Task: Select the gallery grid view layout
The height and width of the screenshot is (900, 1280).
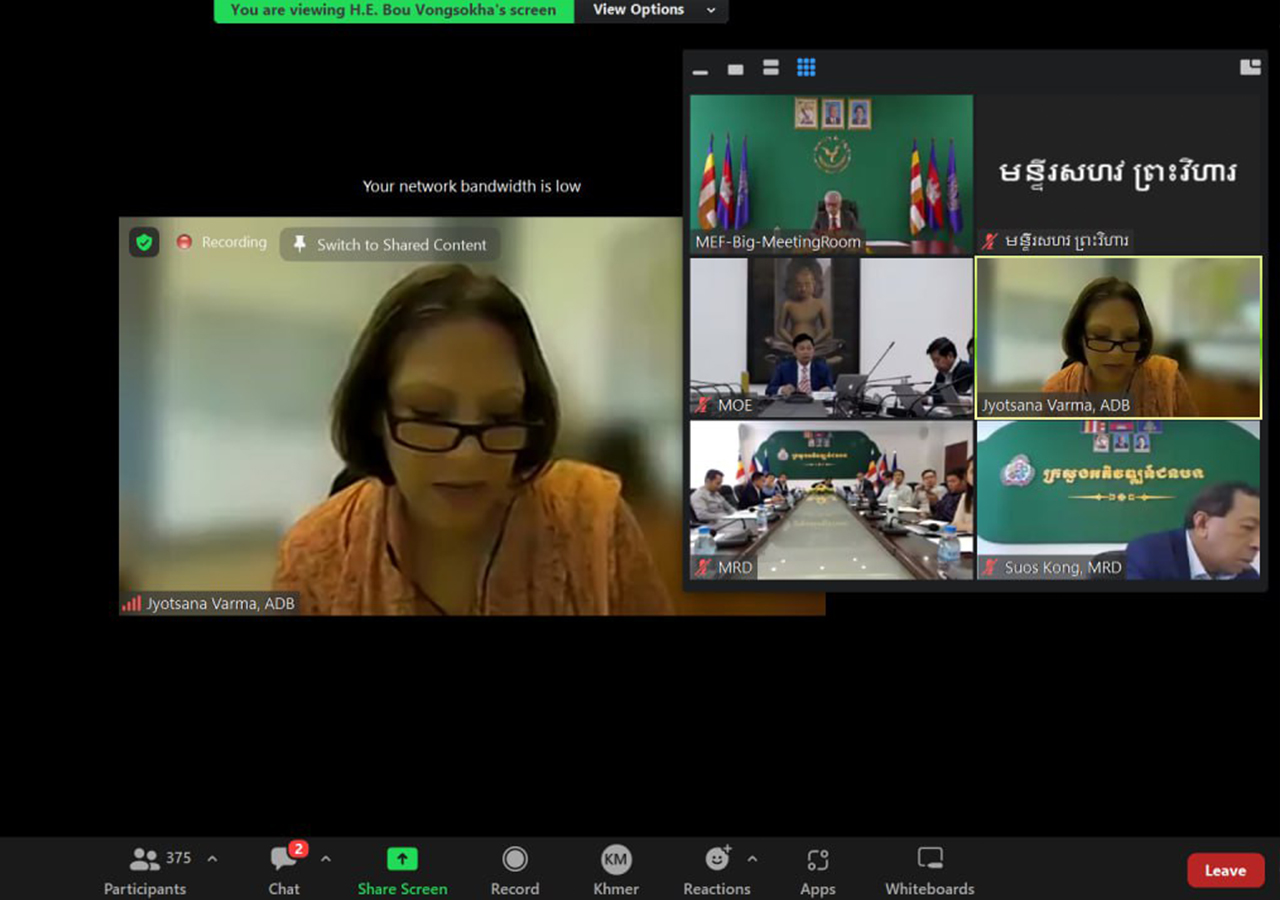Action: point(806,68)
